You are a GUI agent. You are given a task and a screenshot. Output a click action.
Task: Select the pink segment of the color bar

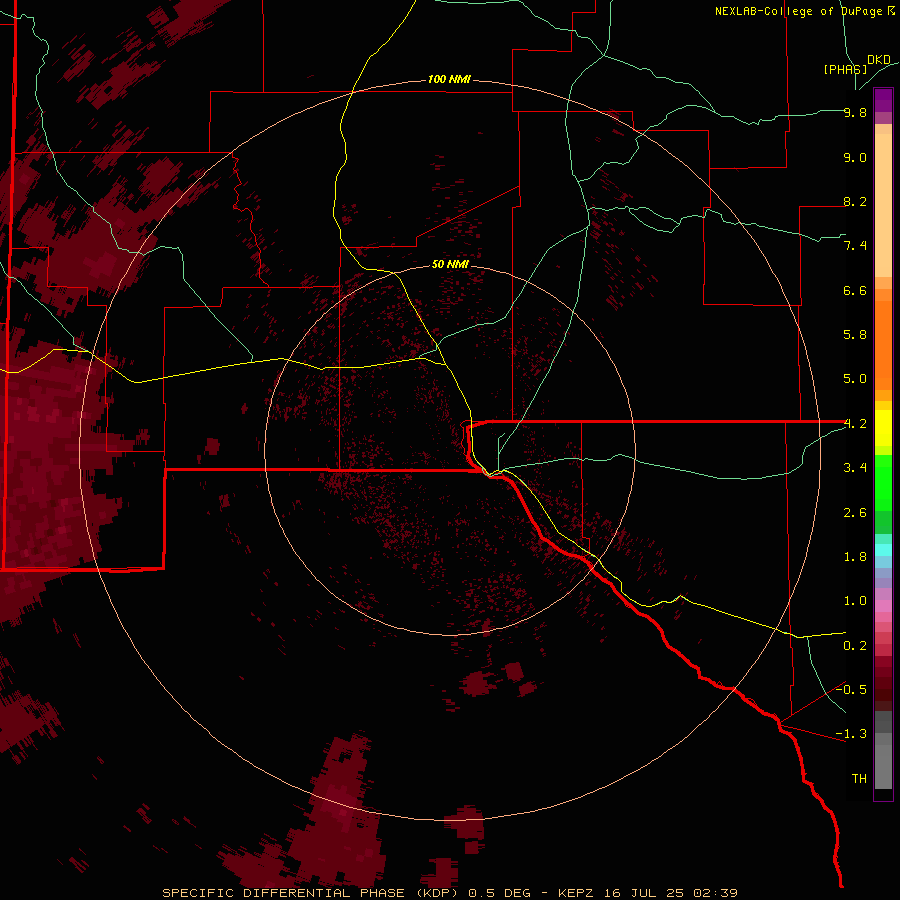[883, 606]
